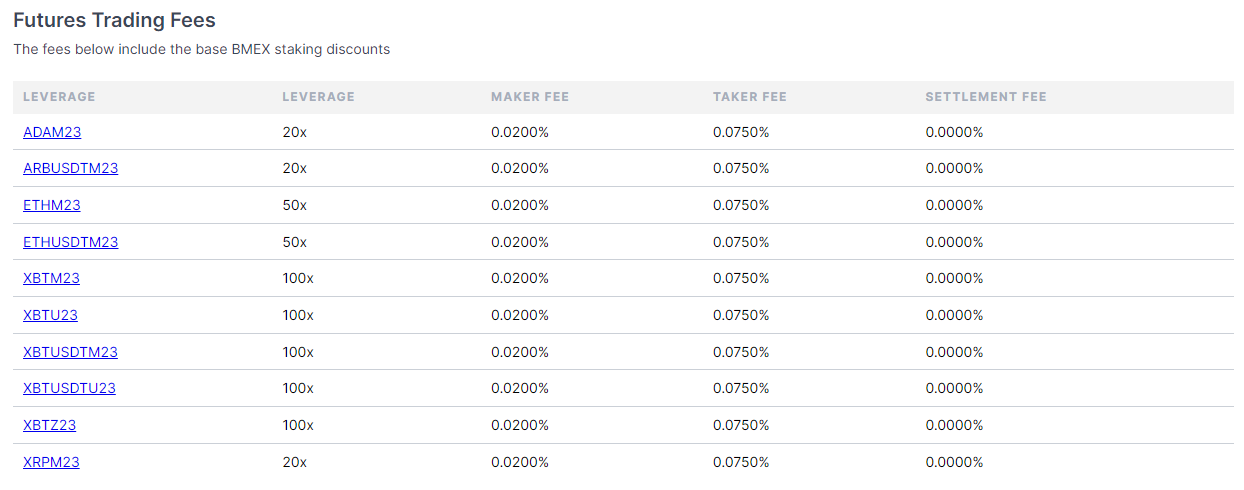Open the XBTUSDTM23 contract link
This screenshot has width=1244, height=490.
pos(70,352)
